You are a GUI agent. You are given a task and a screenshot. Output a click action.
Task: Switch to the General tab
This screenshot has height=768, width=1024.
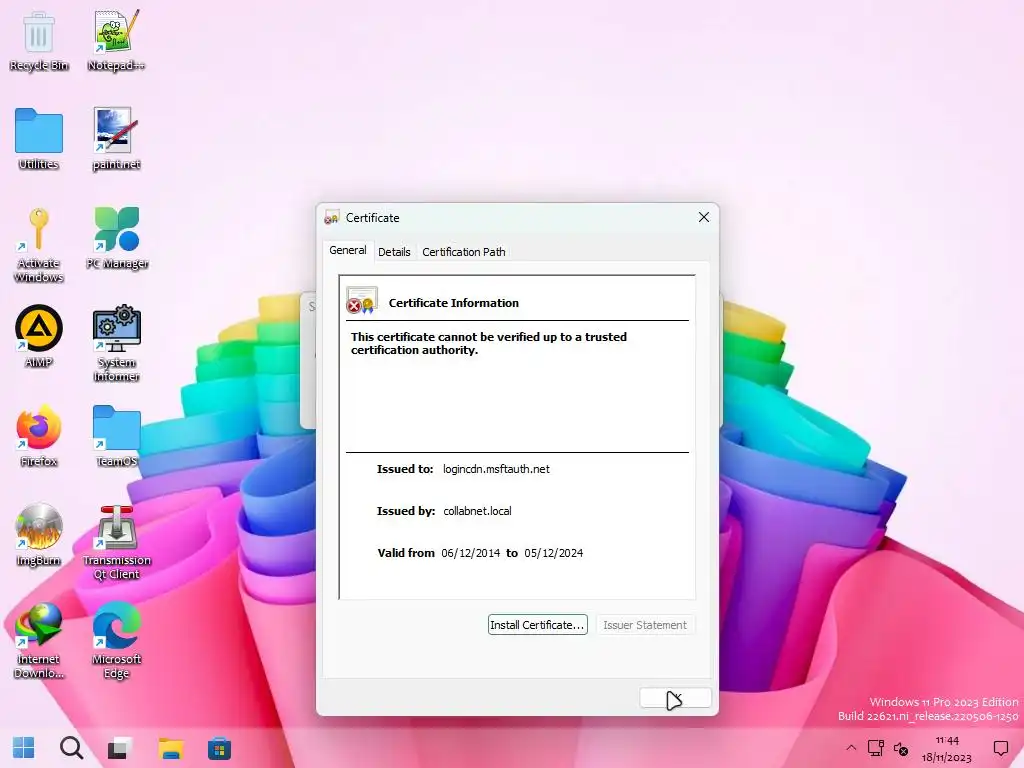[347, 250]
